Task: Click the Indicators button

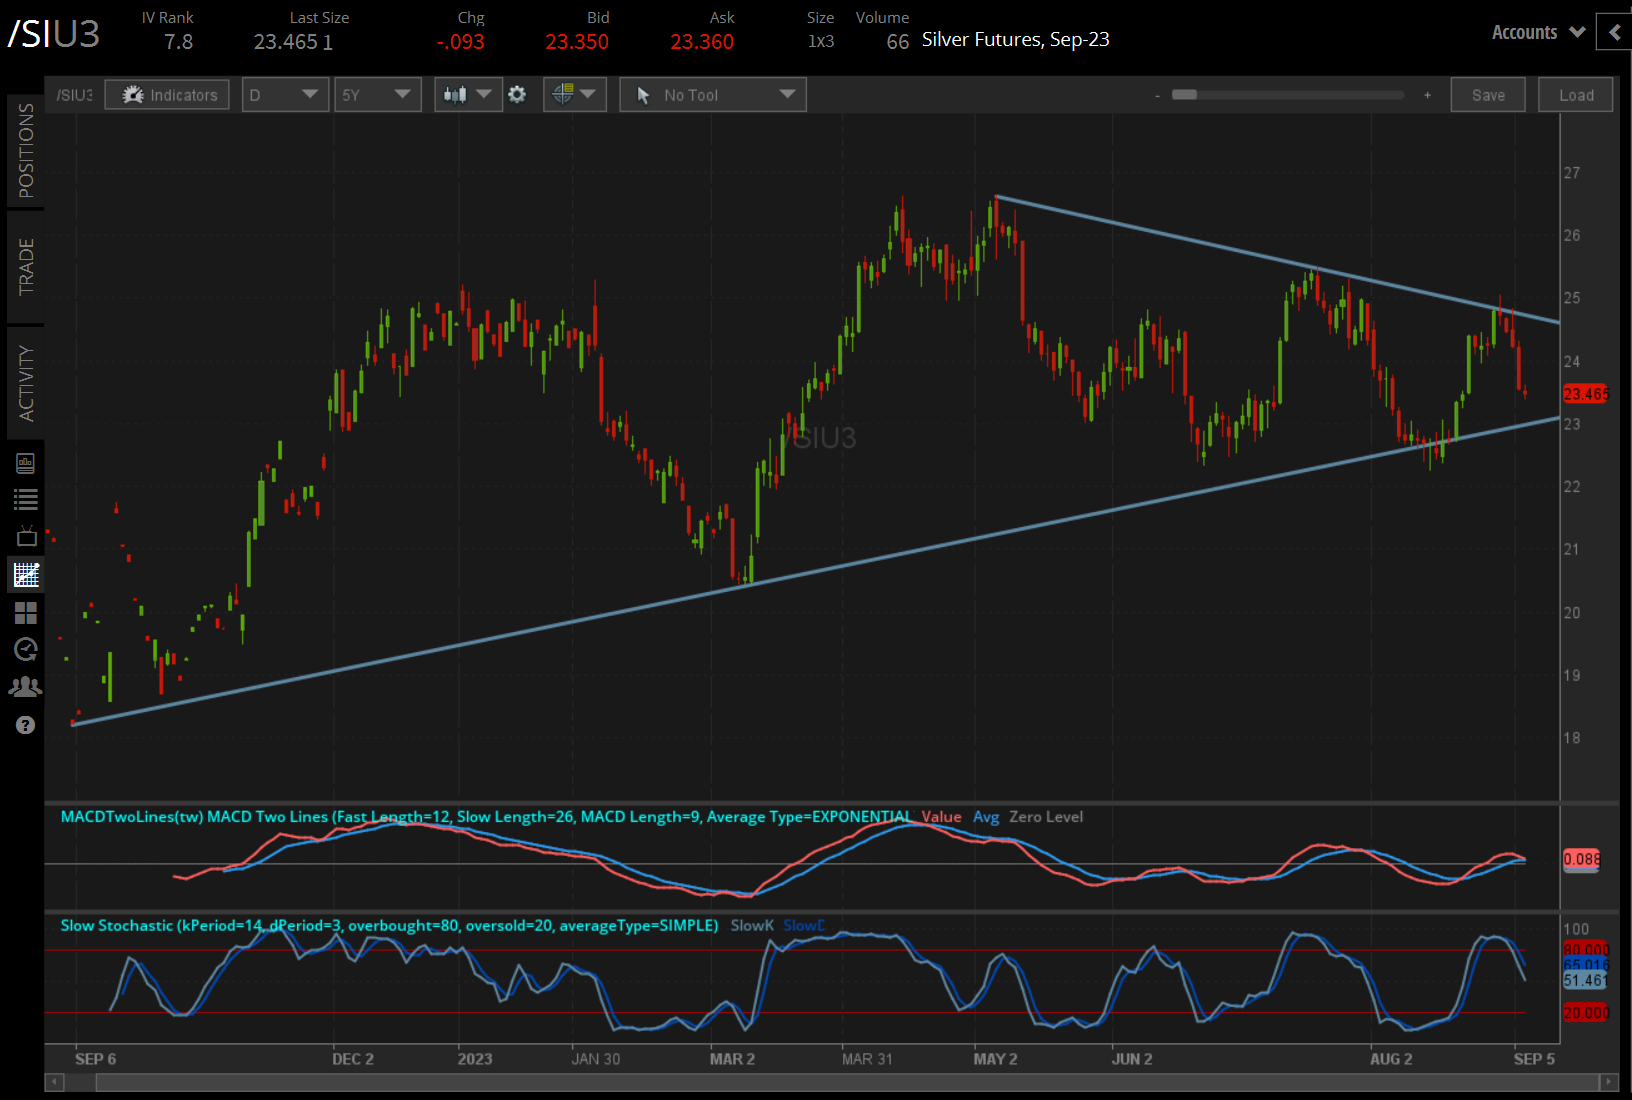Action: point(168,95)
